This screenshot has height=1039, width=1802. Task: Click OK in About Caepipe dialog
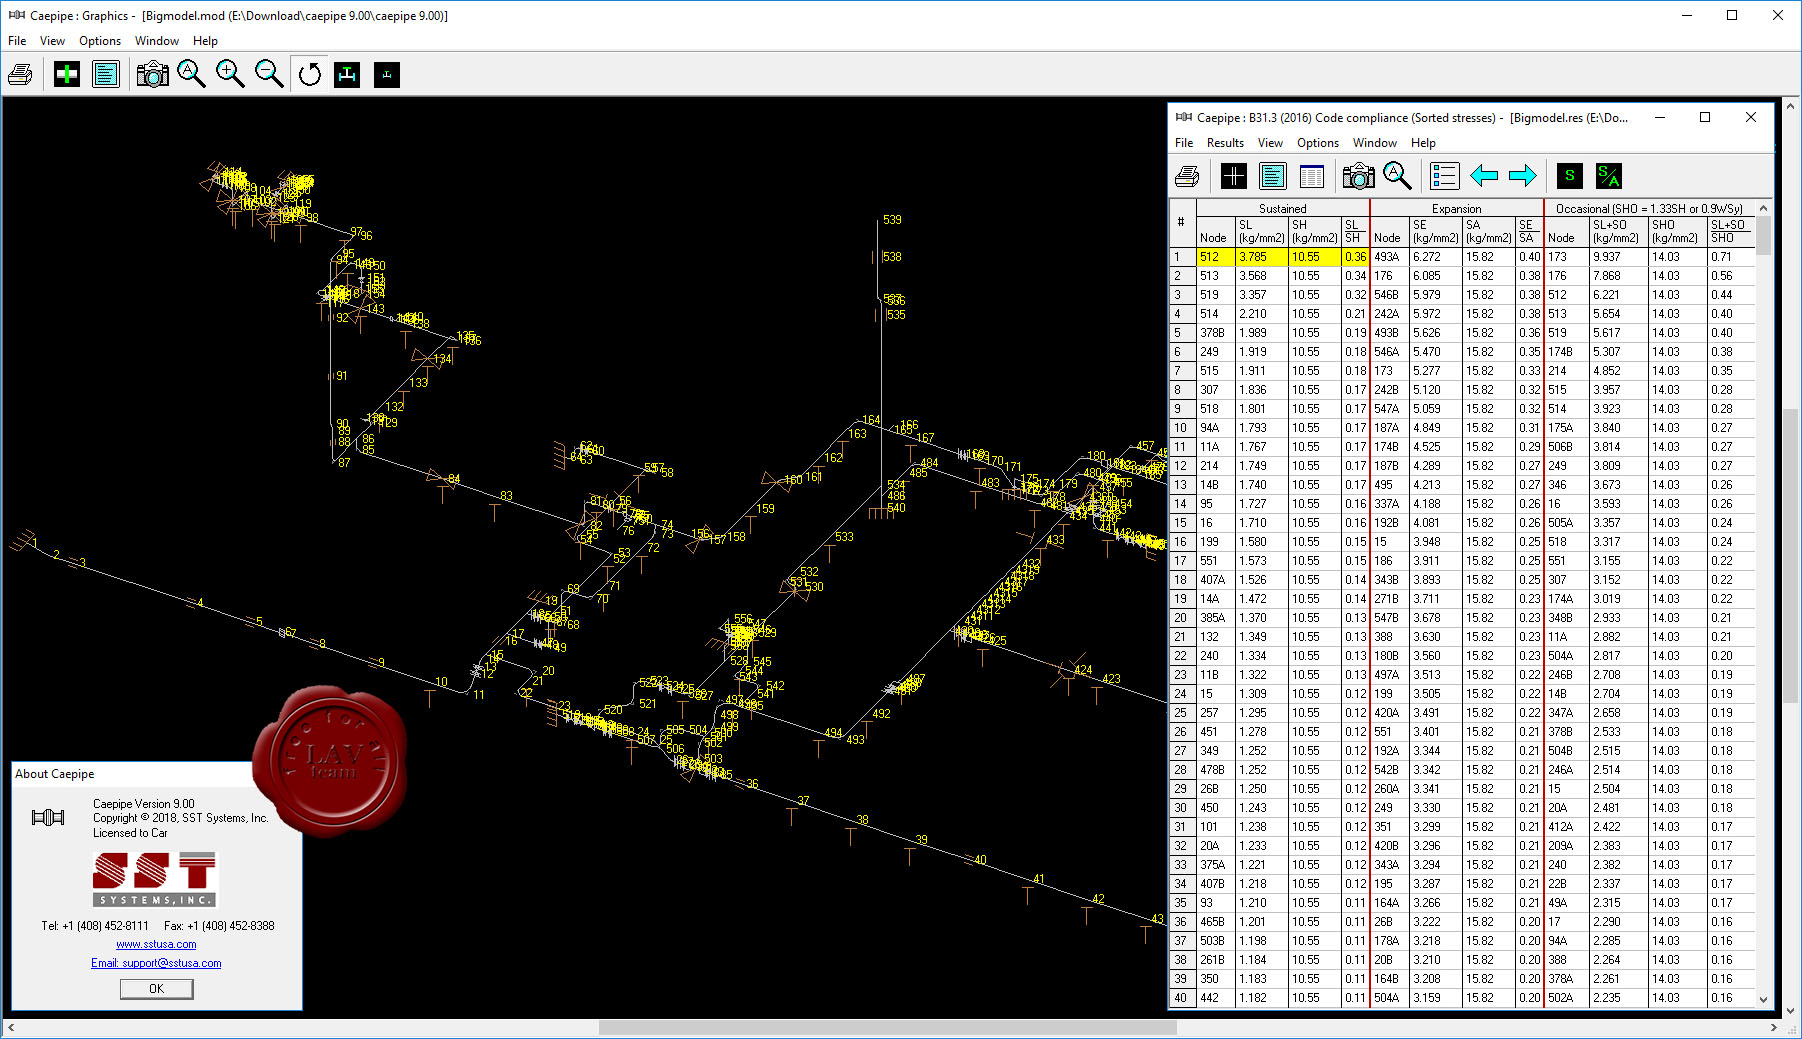[157, 989]
